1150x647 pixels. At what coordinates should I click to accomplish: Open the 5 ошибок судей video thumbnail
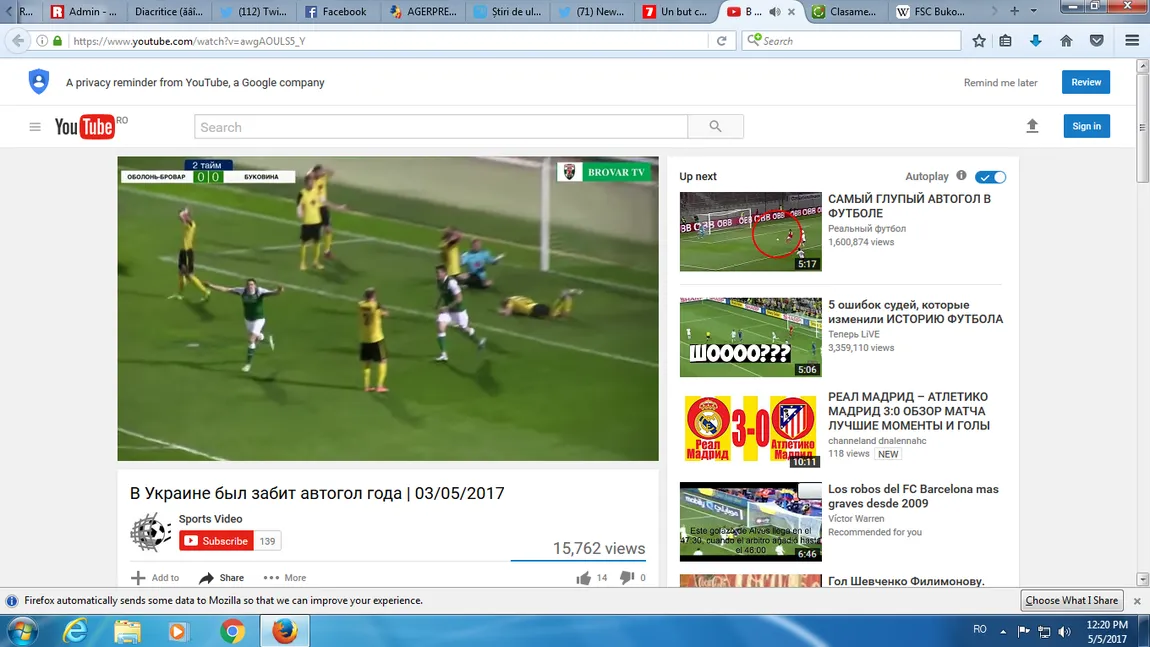tap(750, 337)
